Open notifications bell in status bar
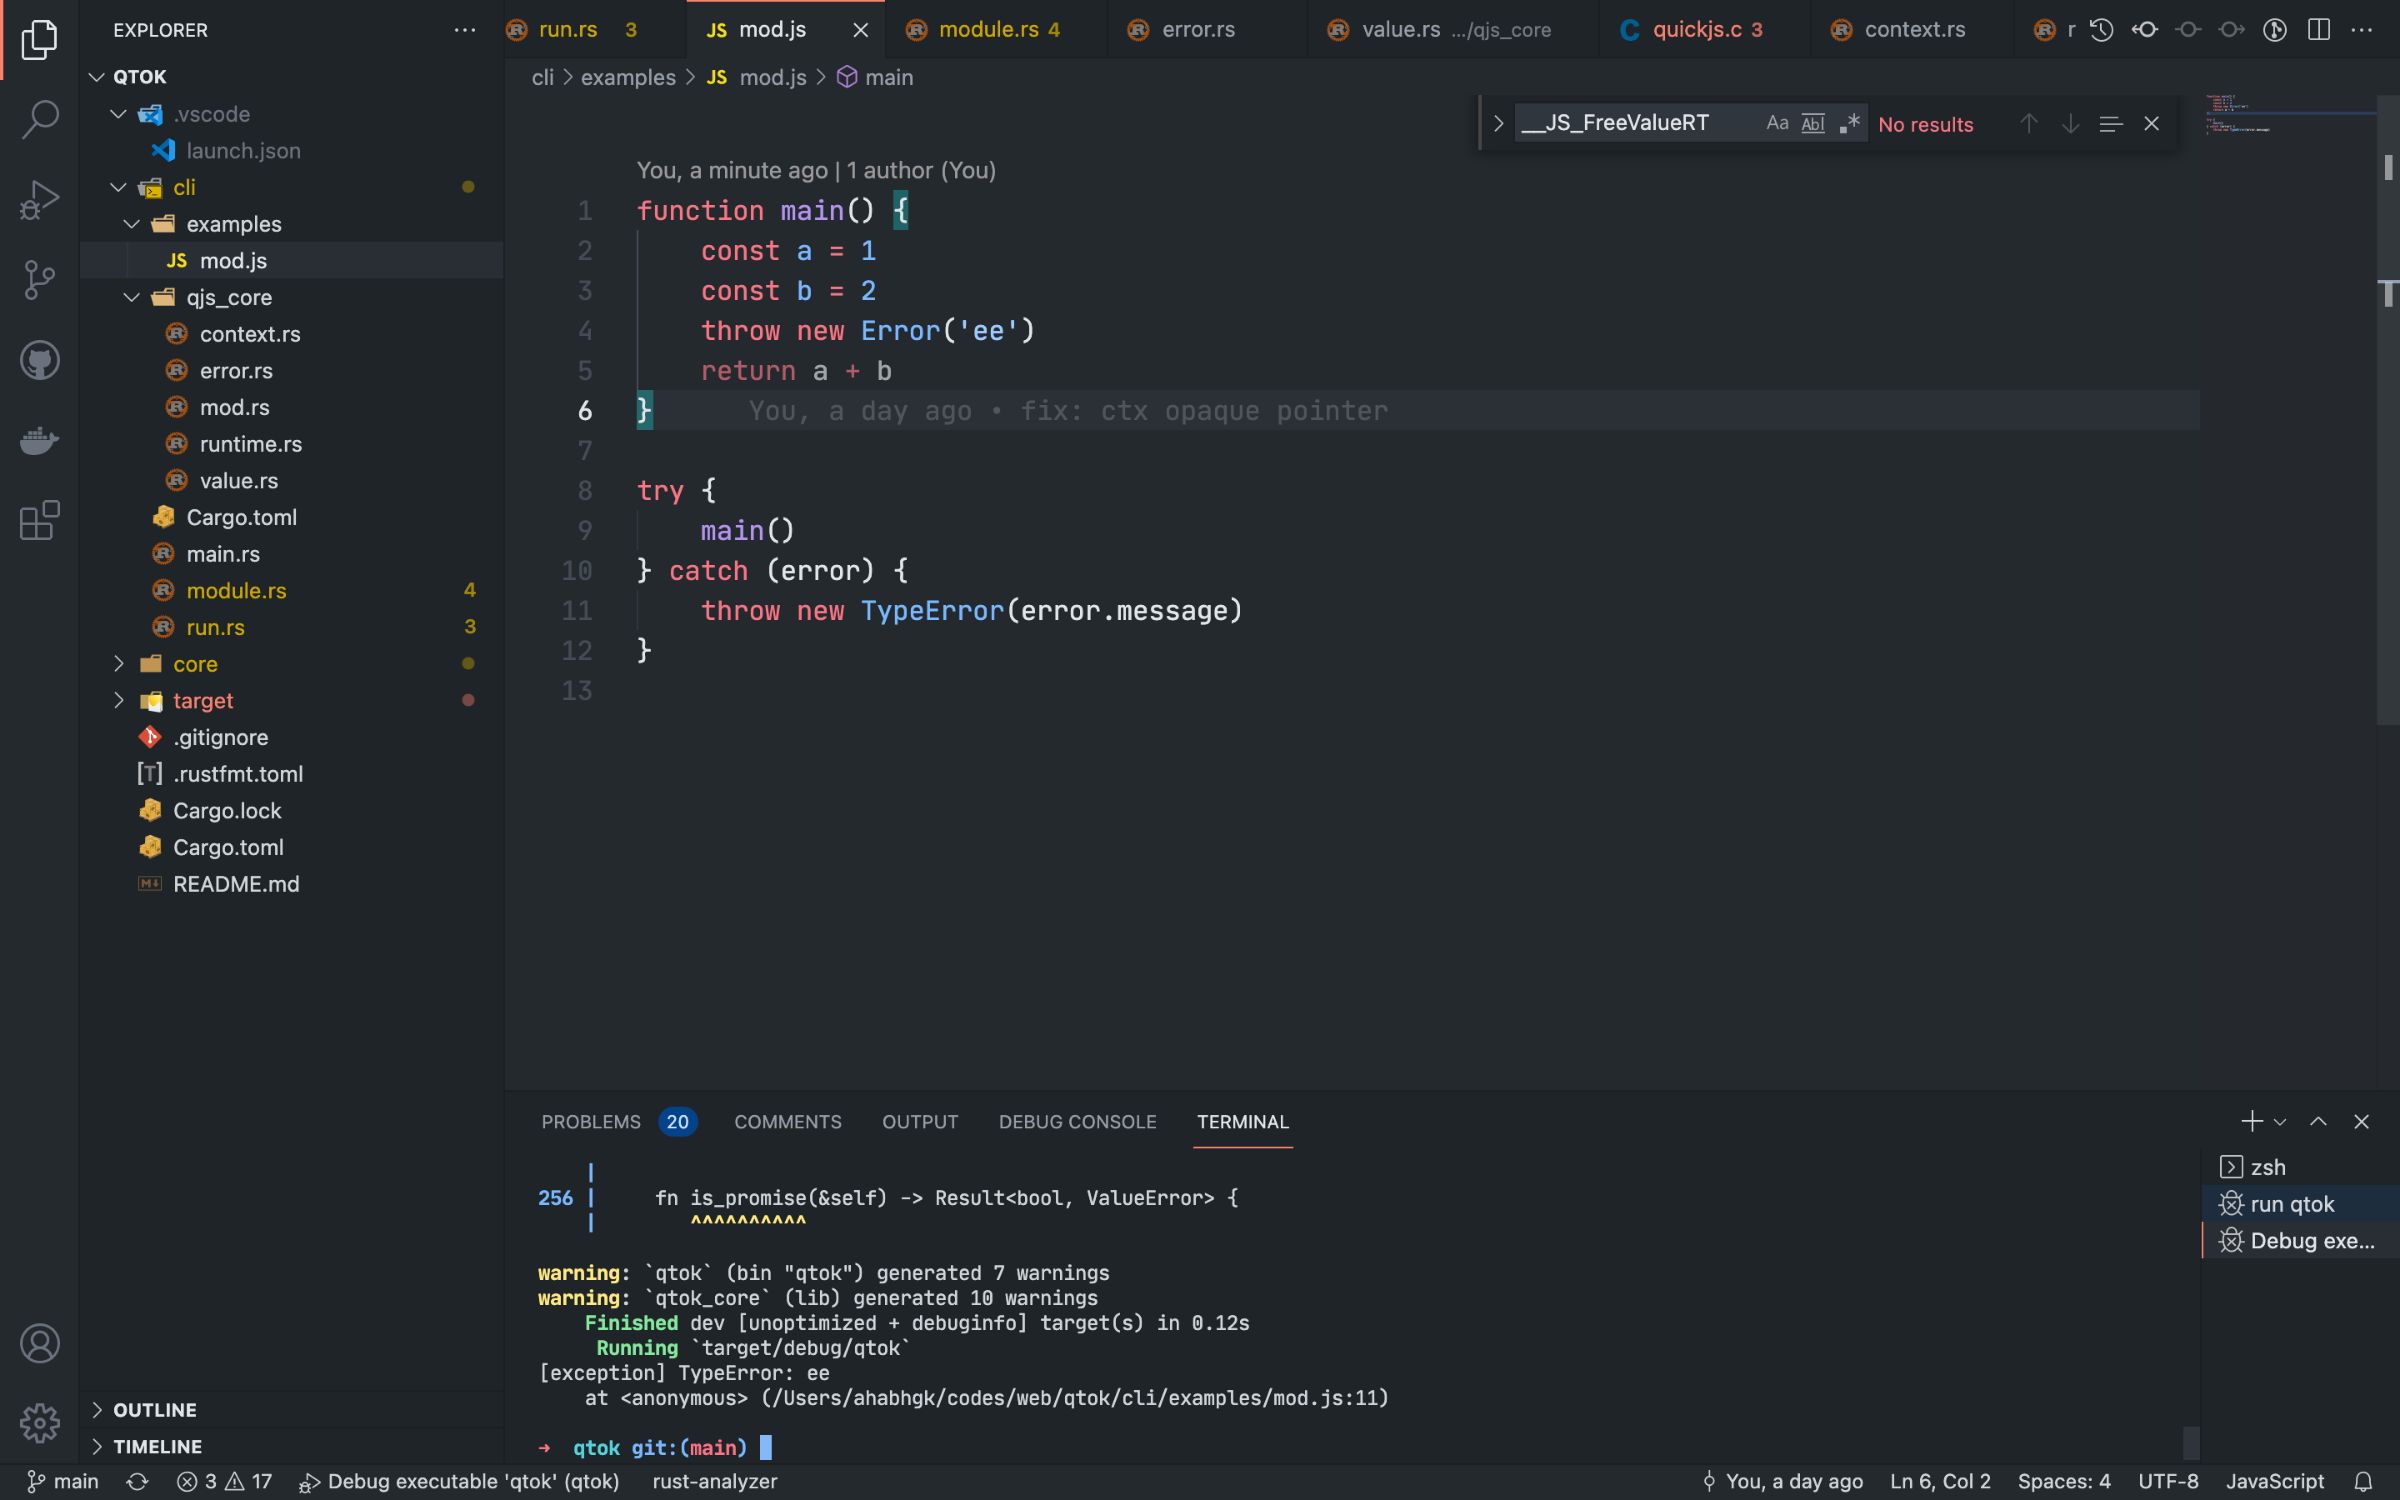 (2363, 1481)
